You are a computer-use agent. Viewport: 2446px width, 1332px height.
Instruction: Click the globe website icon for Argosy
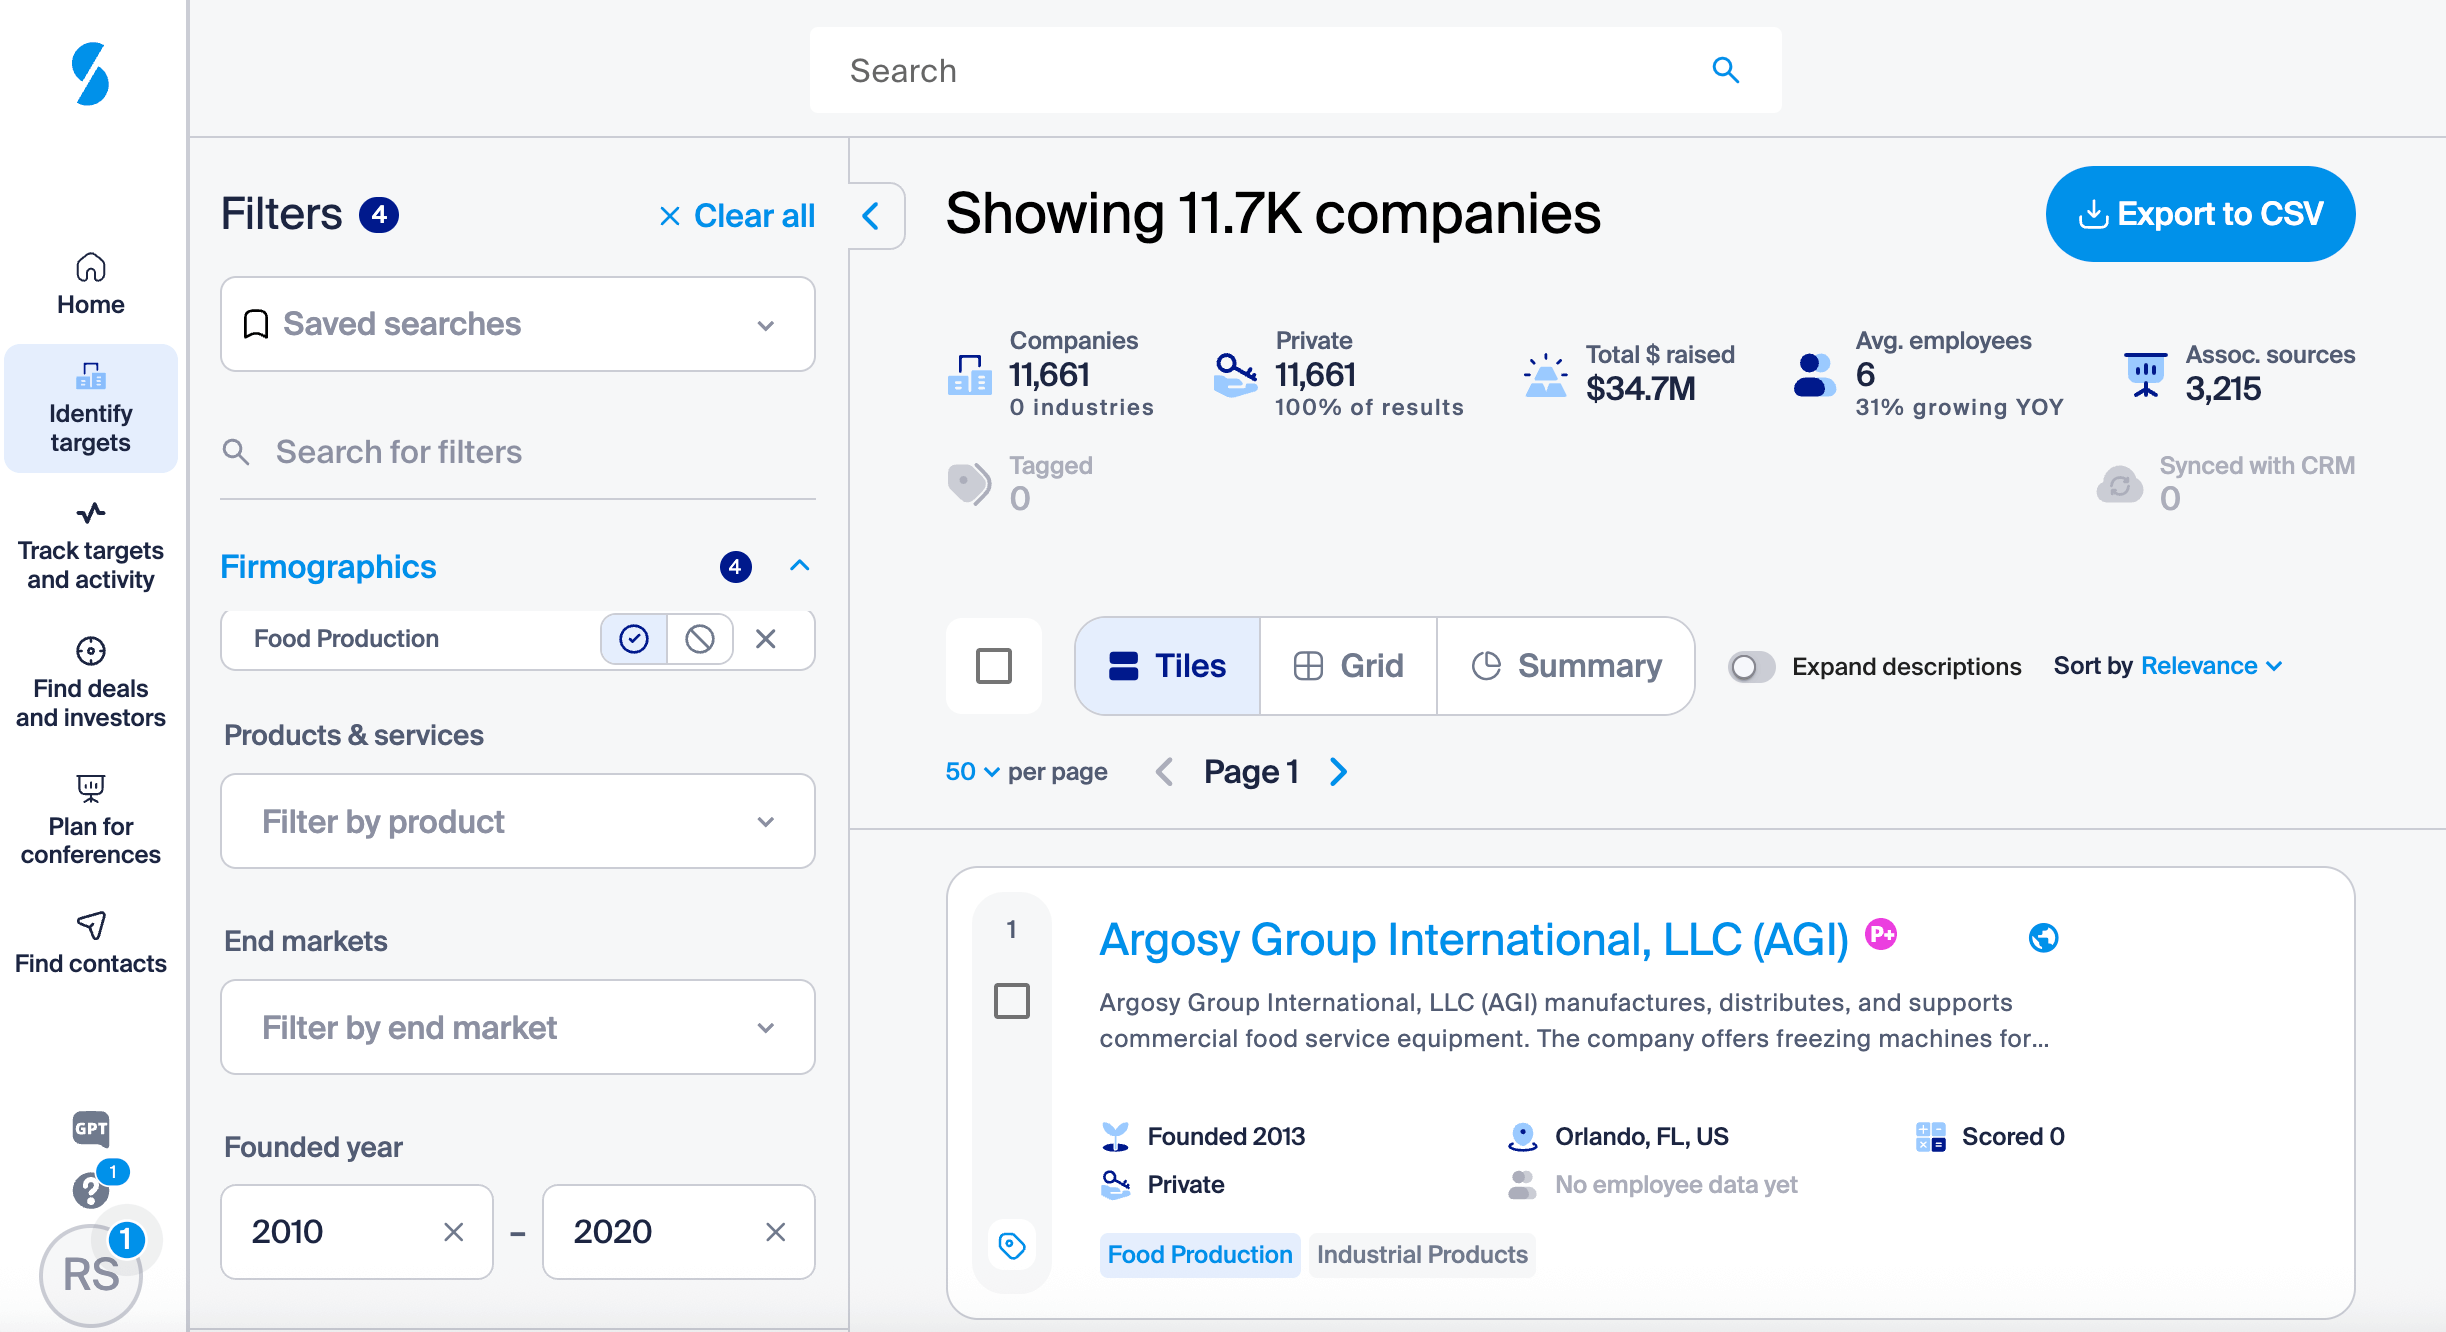click(2043, 938)
